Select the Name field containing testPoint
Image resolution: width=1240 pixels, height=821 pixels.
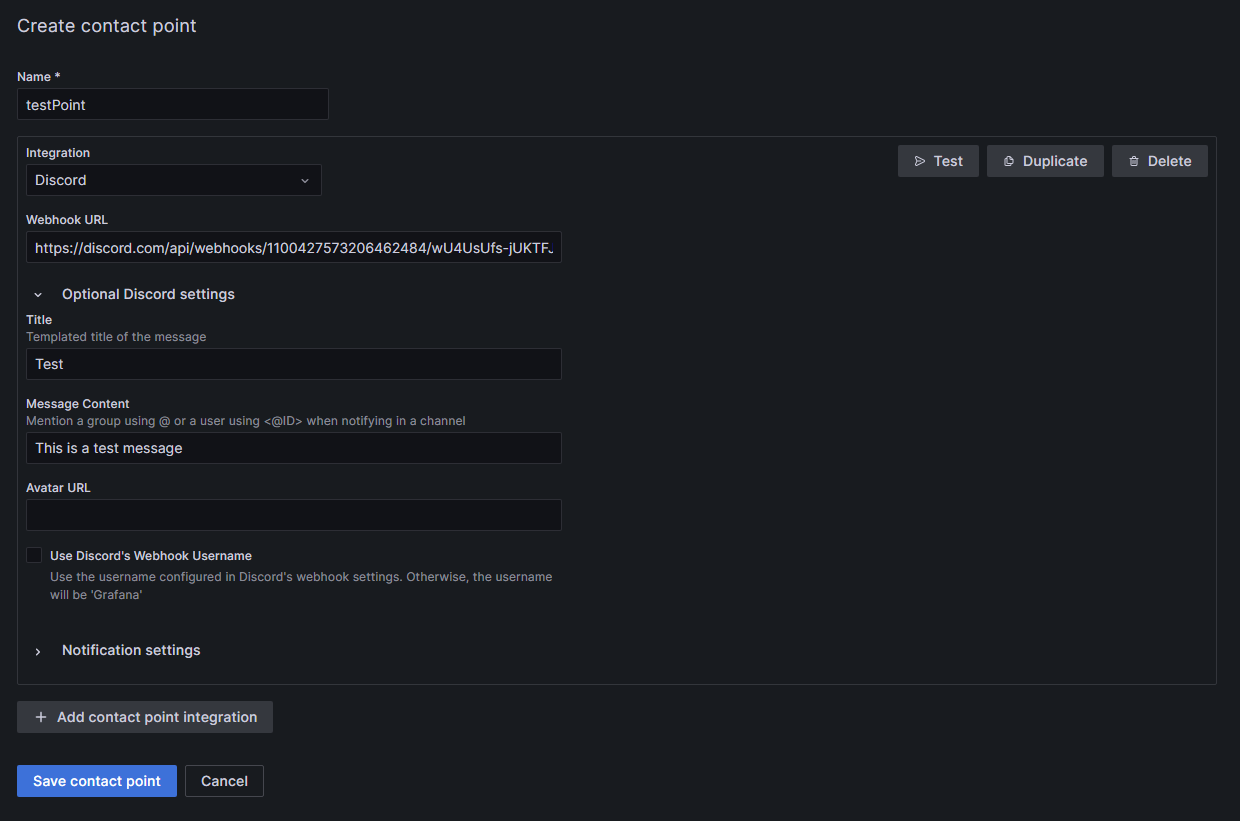[173, 104]
